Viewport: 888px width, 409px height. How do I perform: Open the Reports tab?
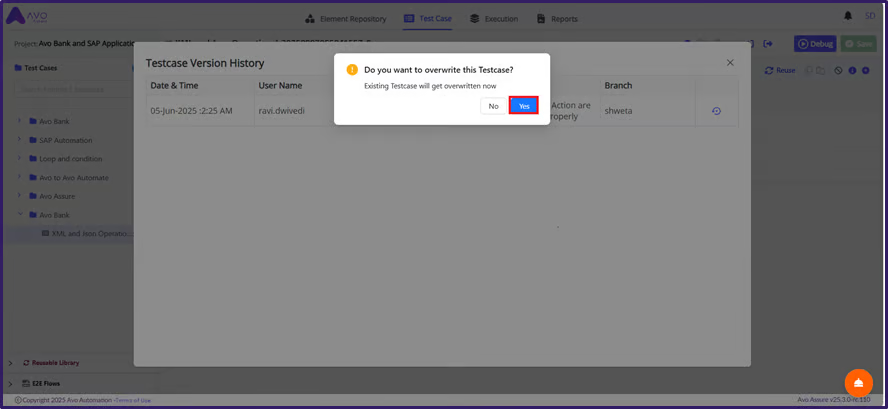[x=557, y=19]
